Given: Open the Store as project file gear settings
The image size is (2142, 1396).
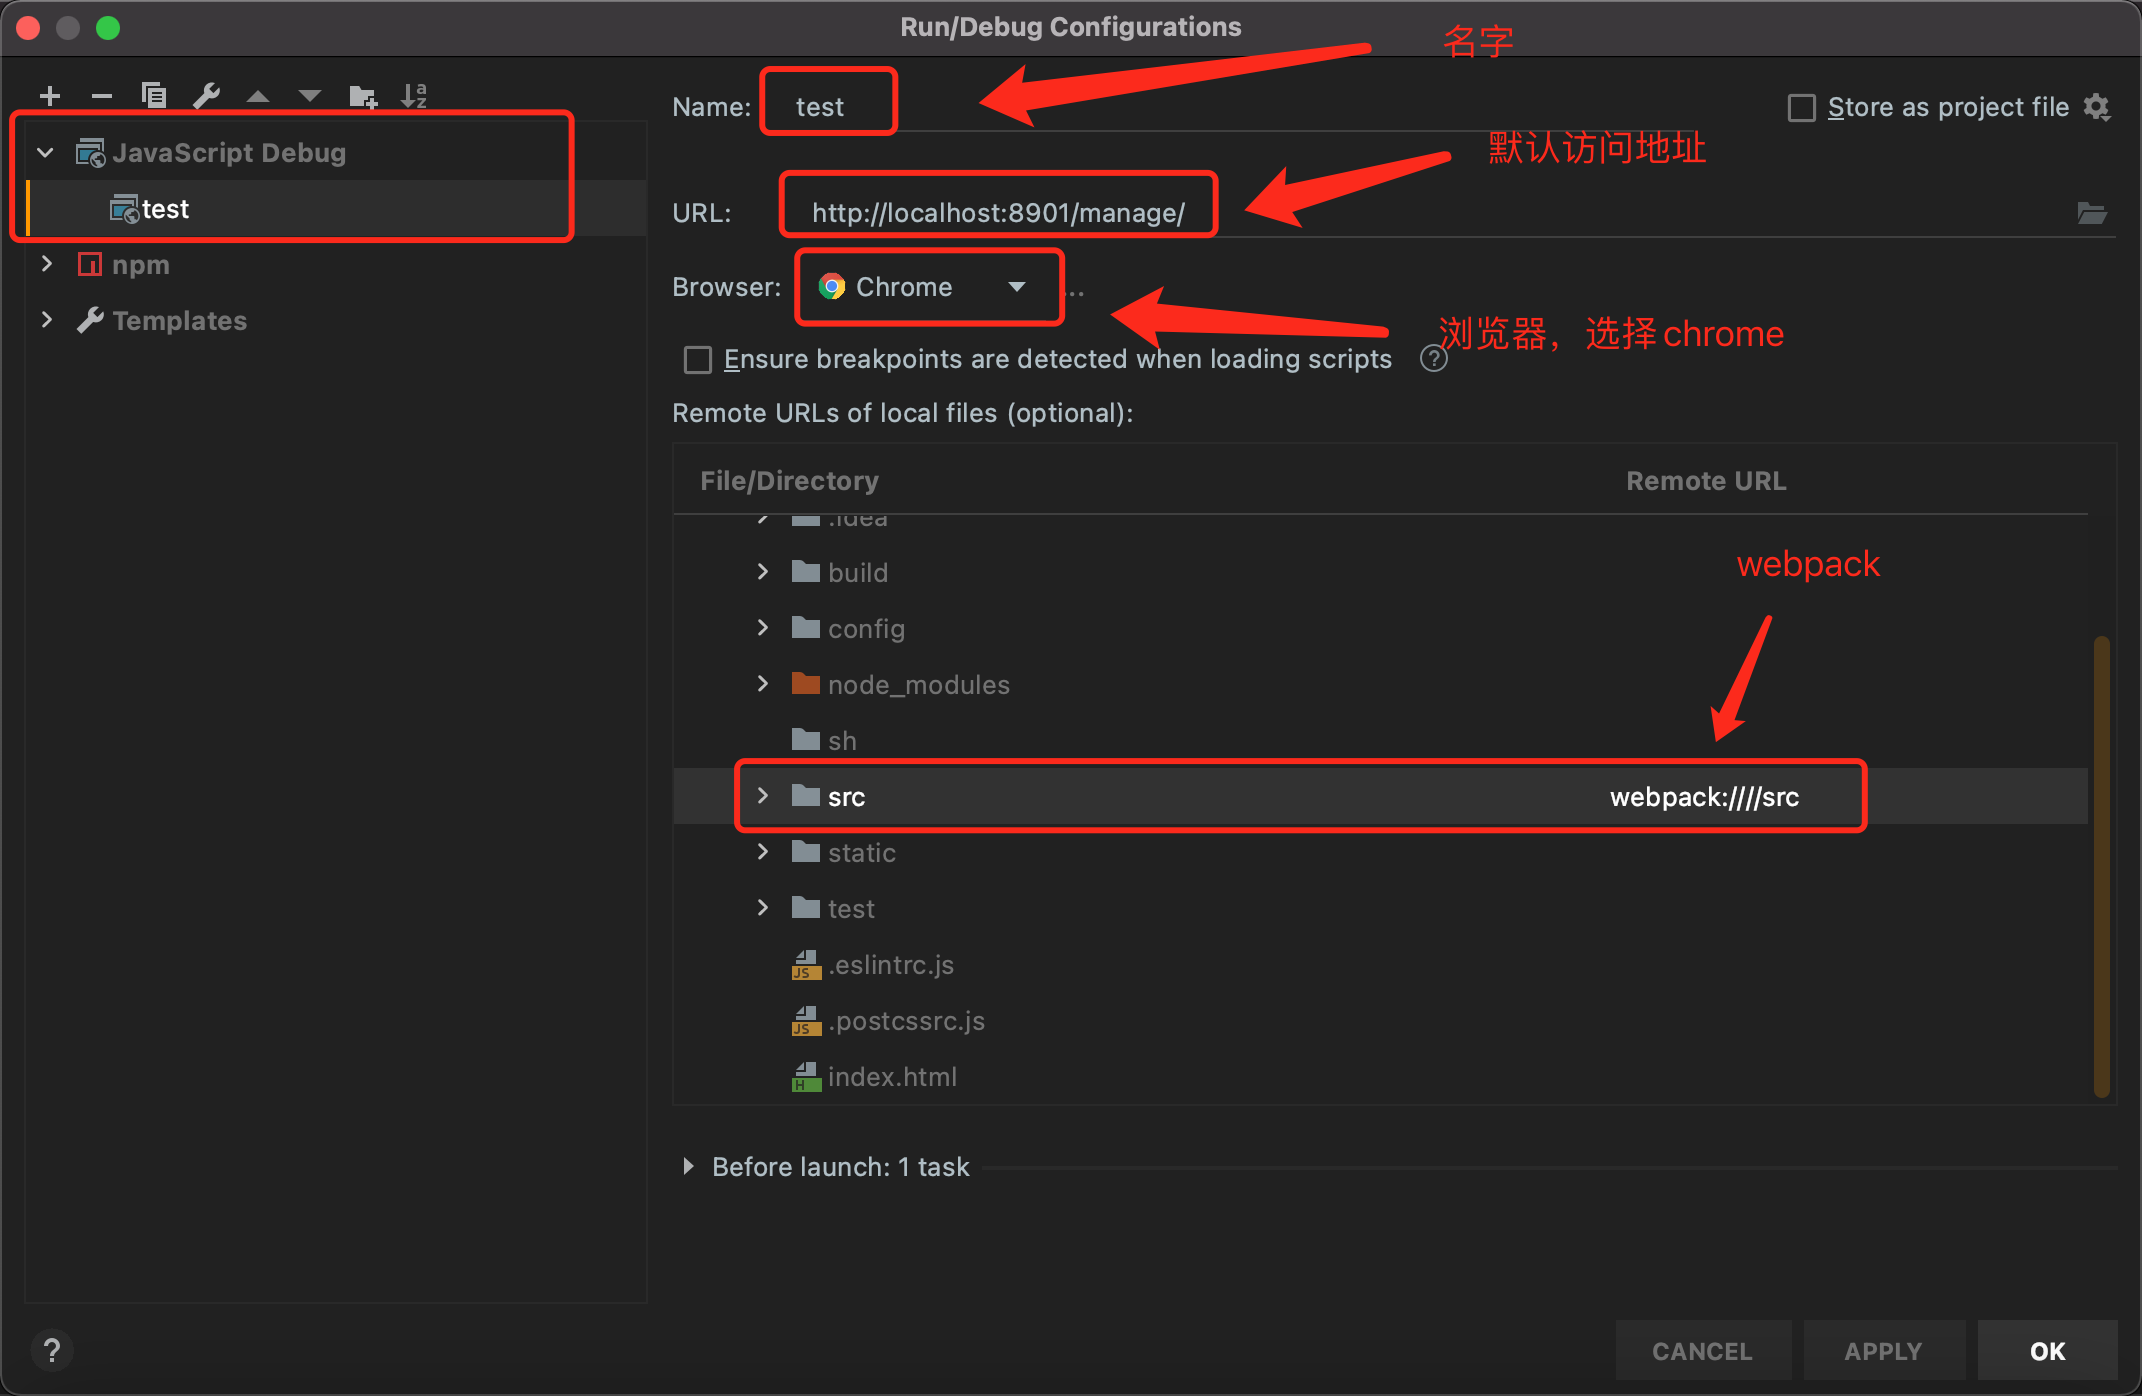Looking at the screenshot, I should click(x=2097, y=107).
